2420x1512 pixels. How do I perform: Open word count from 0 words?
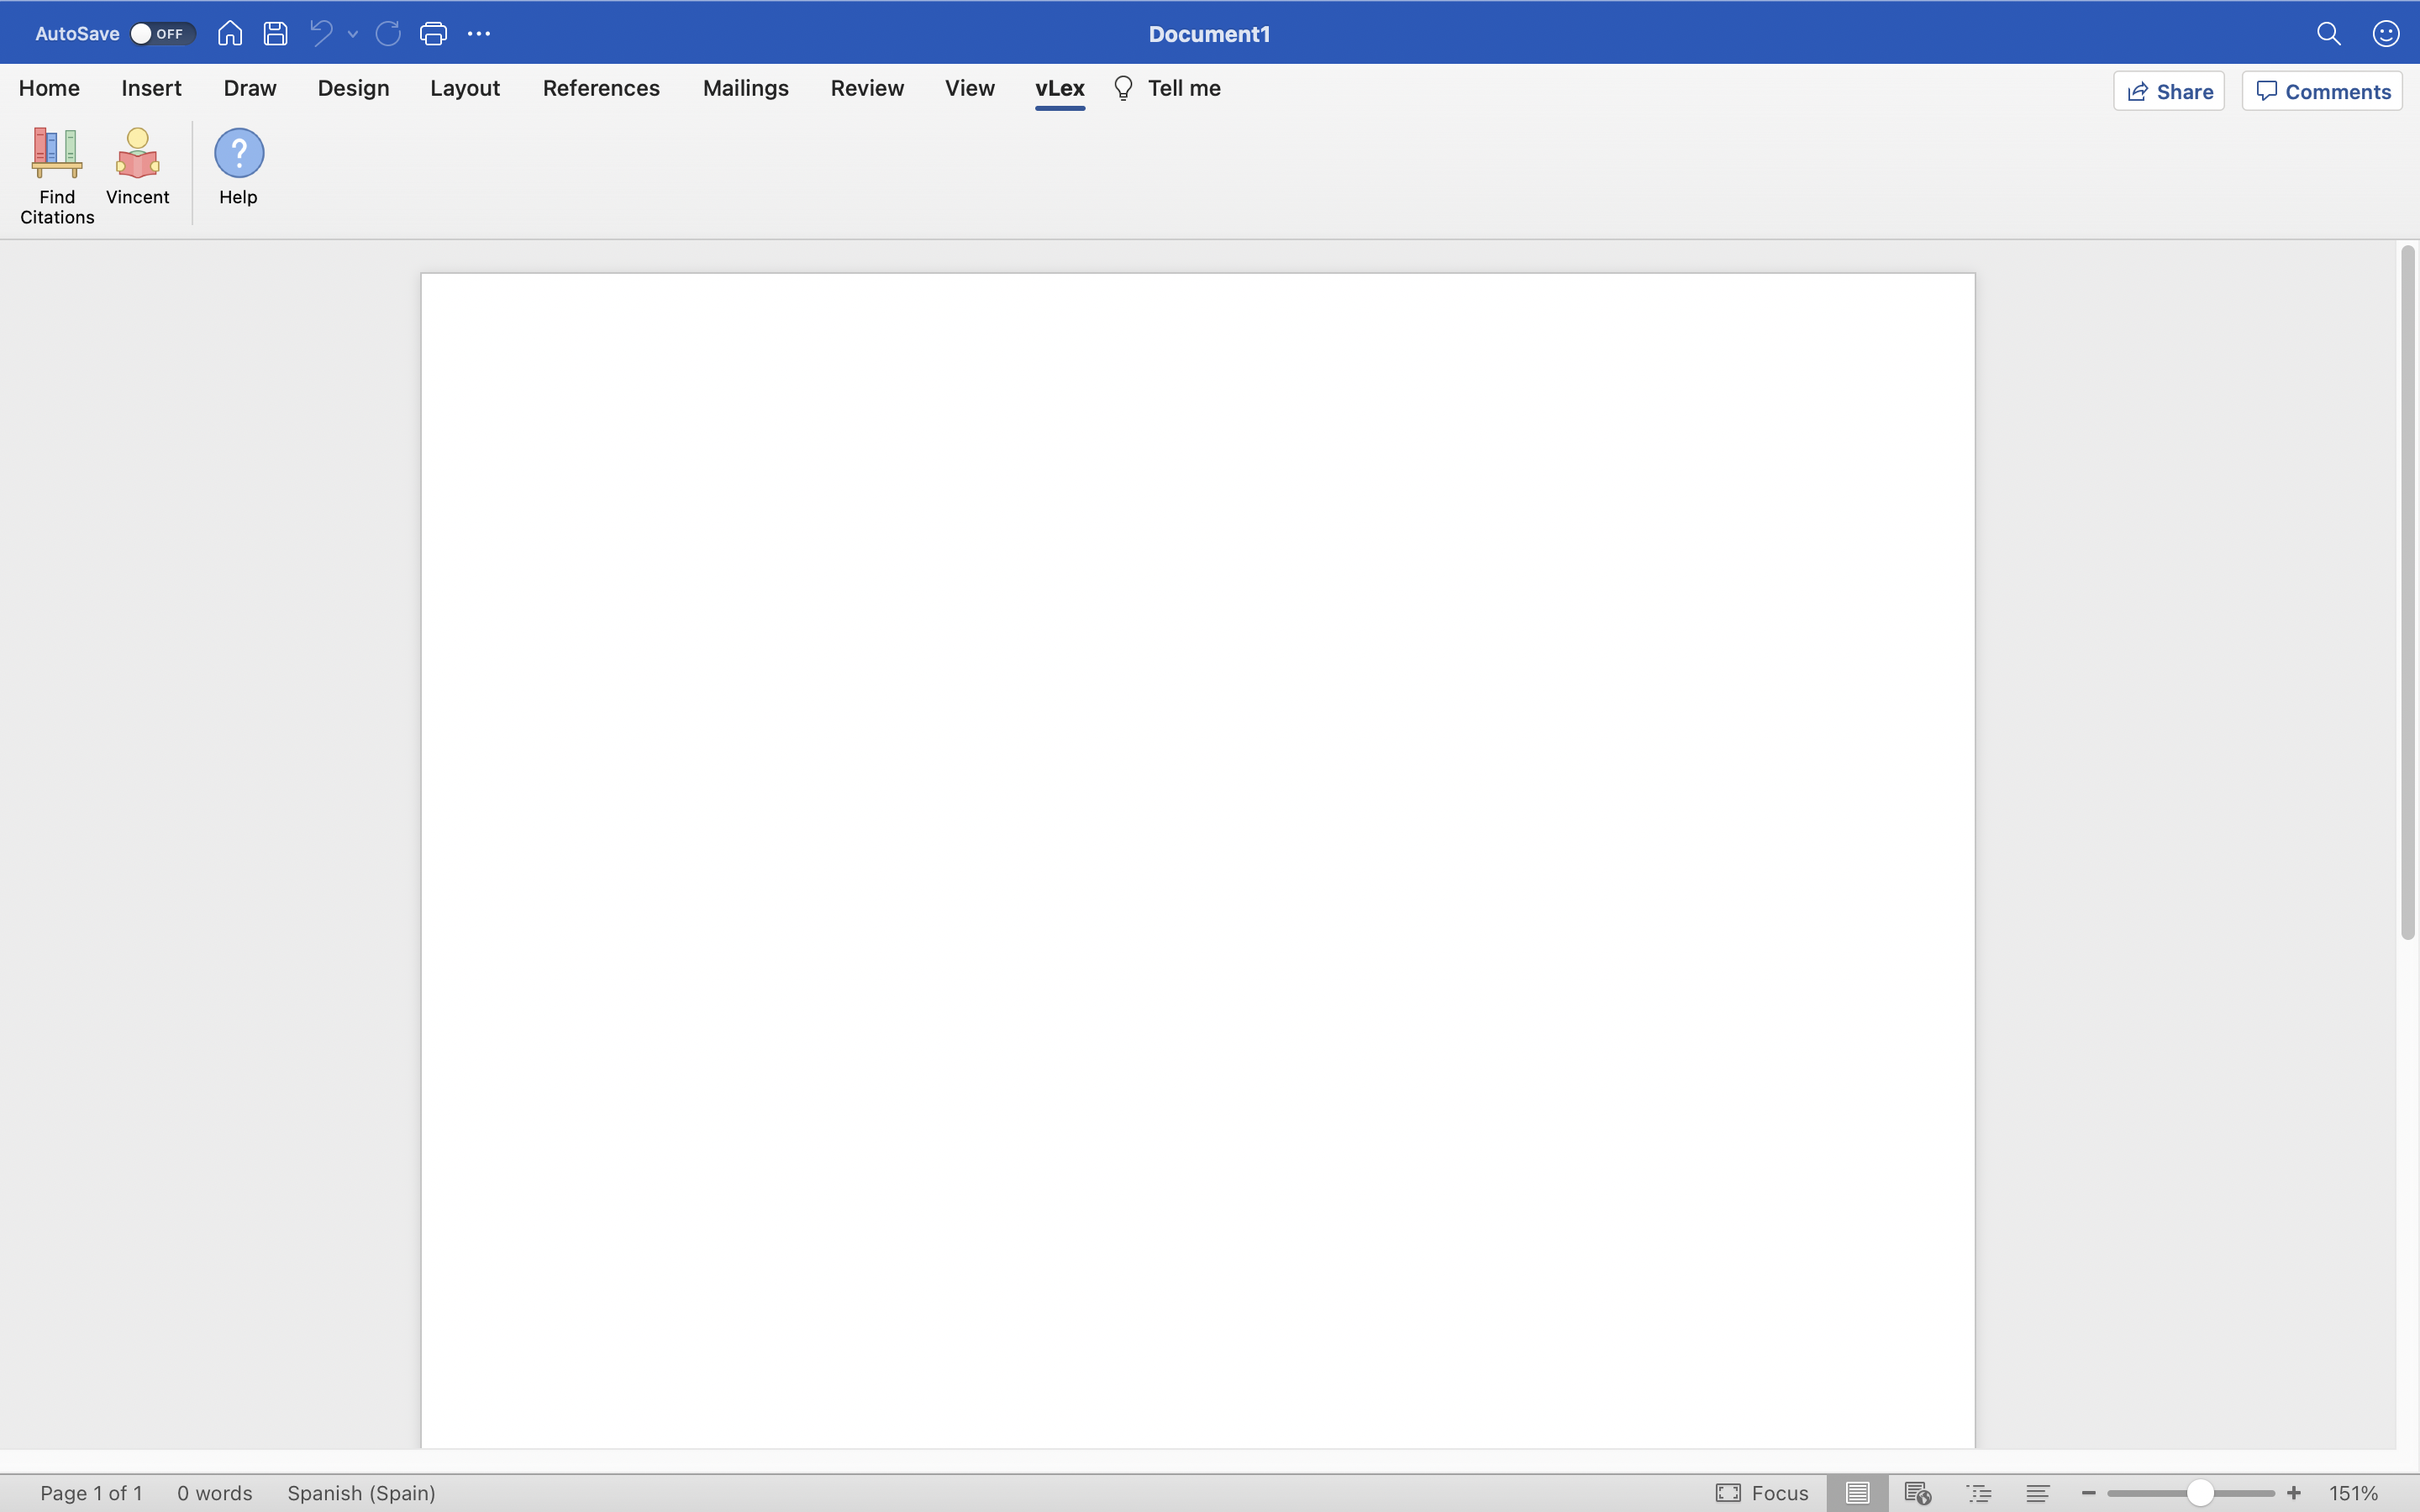(215, 1493)
